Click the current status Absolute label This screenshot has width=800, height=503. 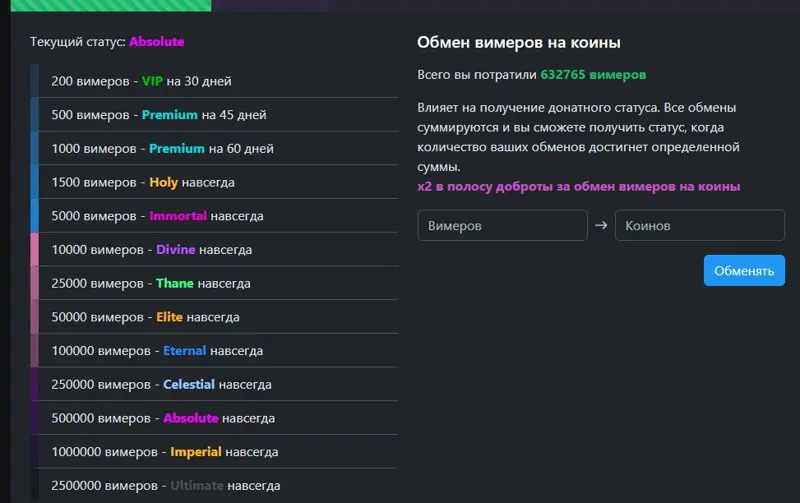[157, 41]
